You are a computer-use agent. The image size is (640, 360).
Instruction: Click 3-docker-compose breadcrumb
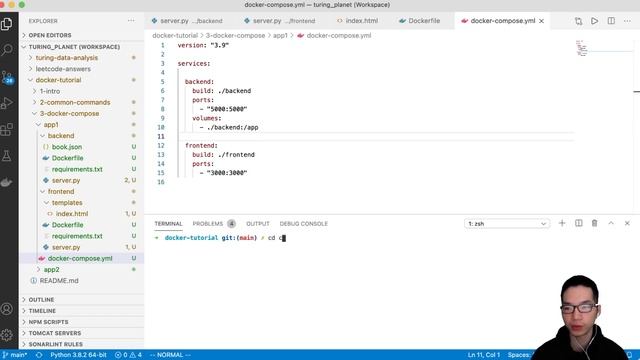(x=235, y=36)
